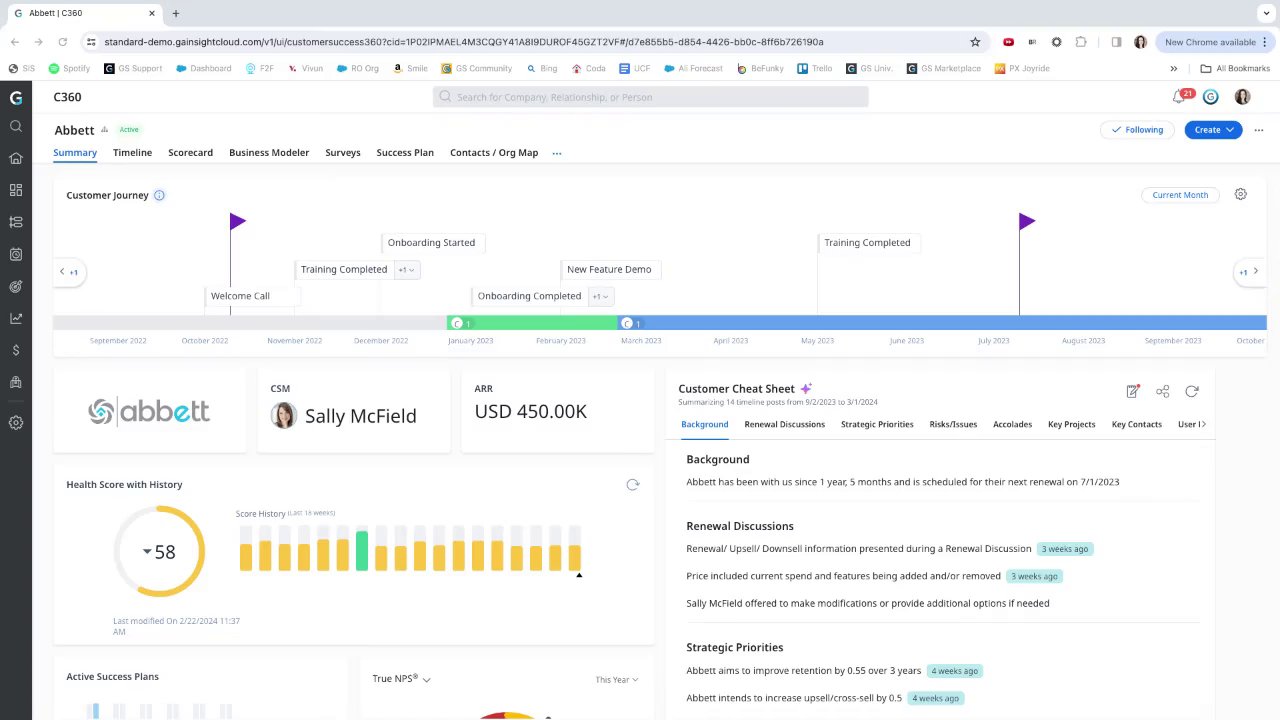Open the home icon in sidebar
The height and width of the screenshot is (720, 1280).
16,158
